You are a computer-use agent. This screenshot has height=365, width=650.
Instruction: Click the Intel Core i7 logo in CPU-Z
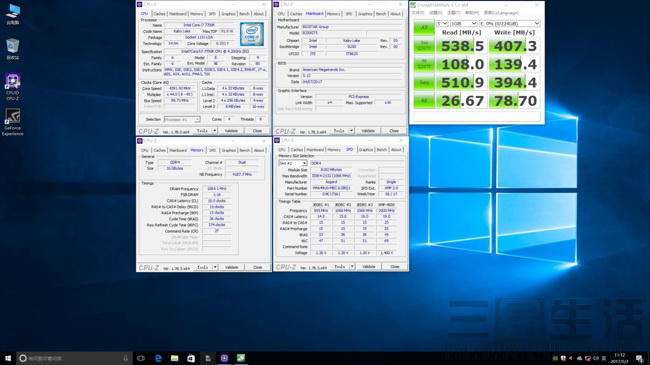click(x=252, y=34)
